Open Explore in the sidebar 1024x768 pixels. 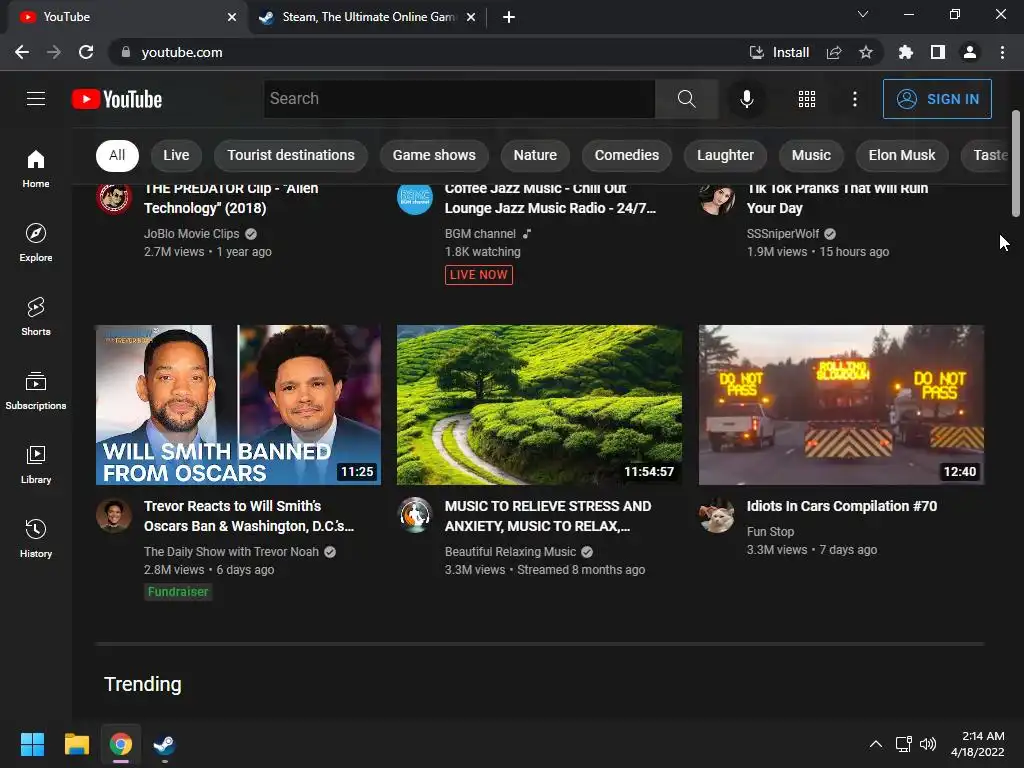pyautogui.click(x=36, y=242)
